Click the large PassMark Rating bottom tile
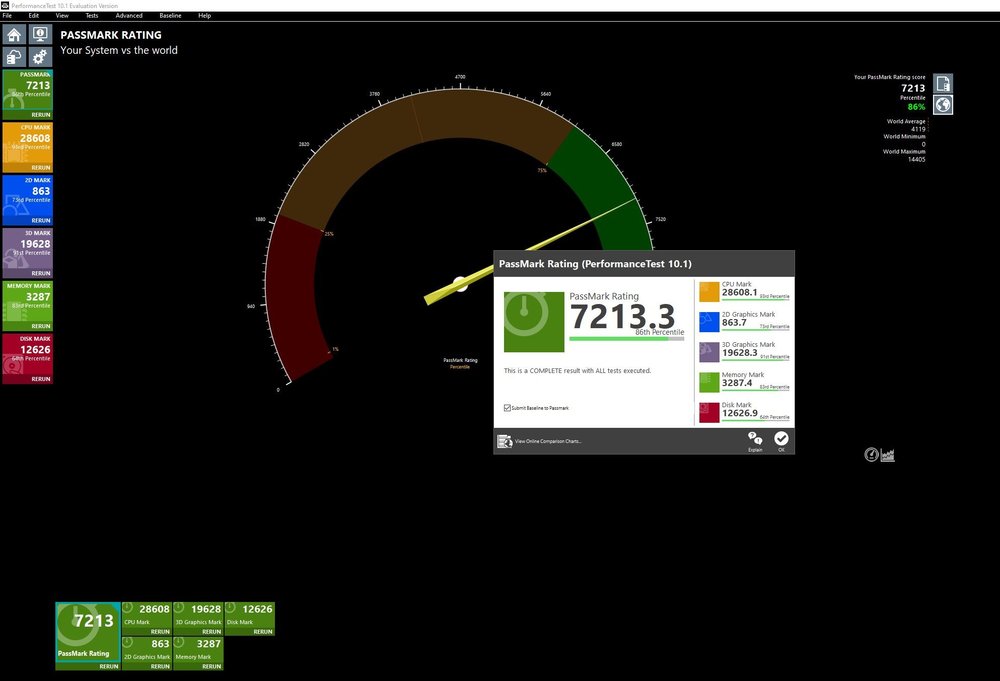The image size is (1000, 681). click(x=87, y=632)
